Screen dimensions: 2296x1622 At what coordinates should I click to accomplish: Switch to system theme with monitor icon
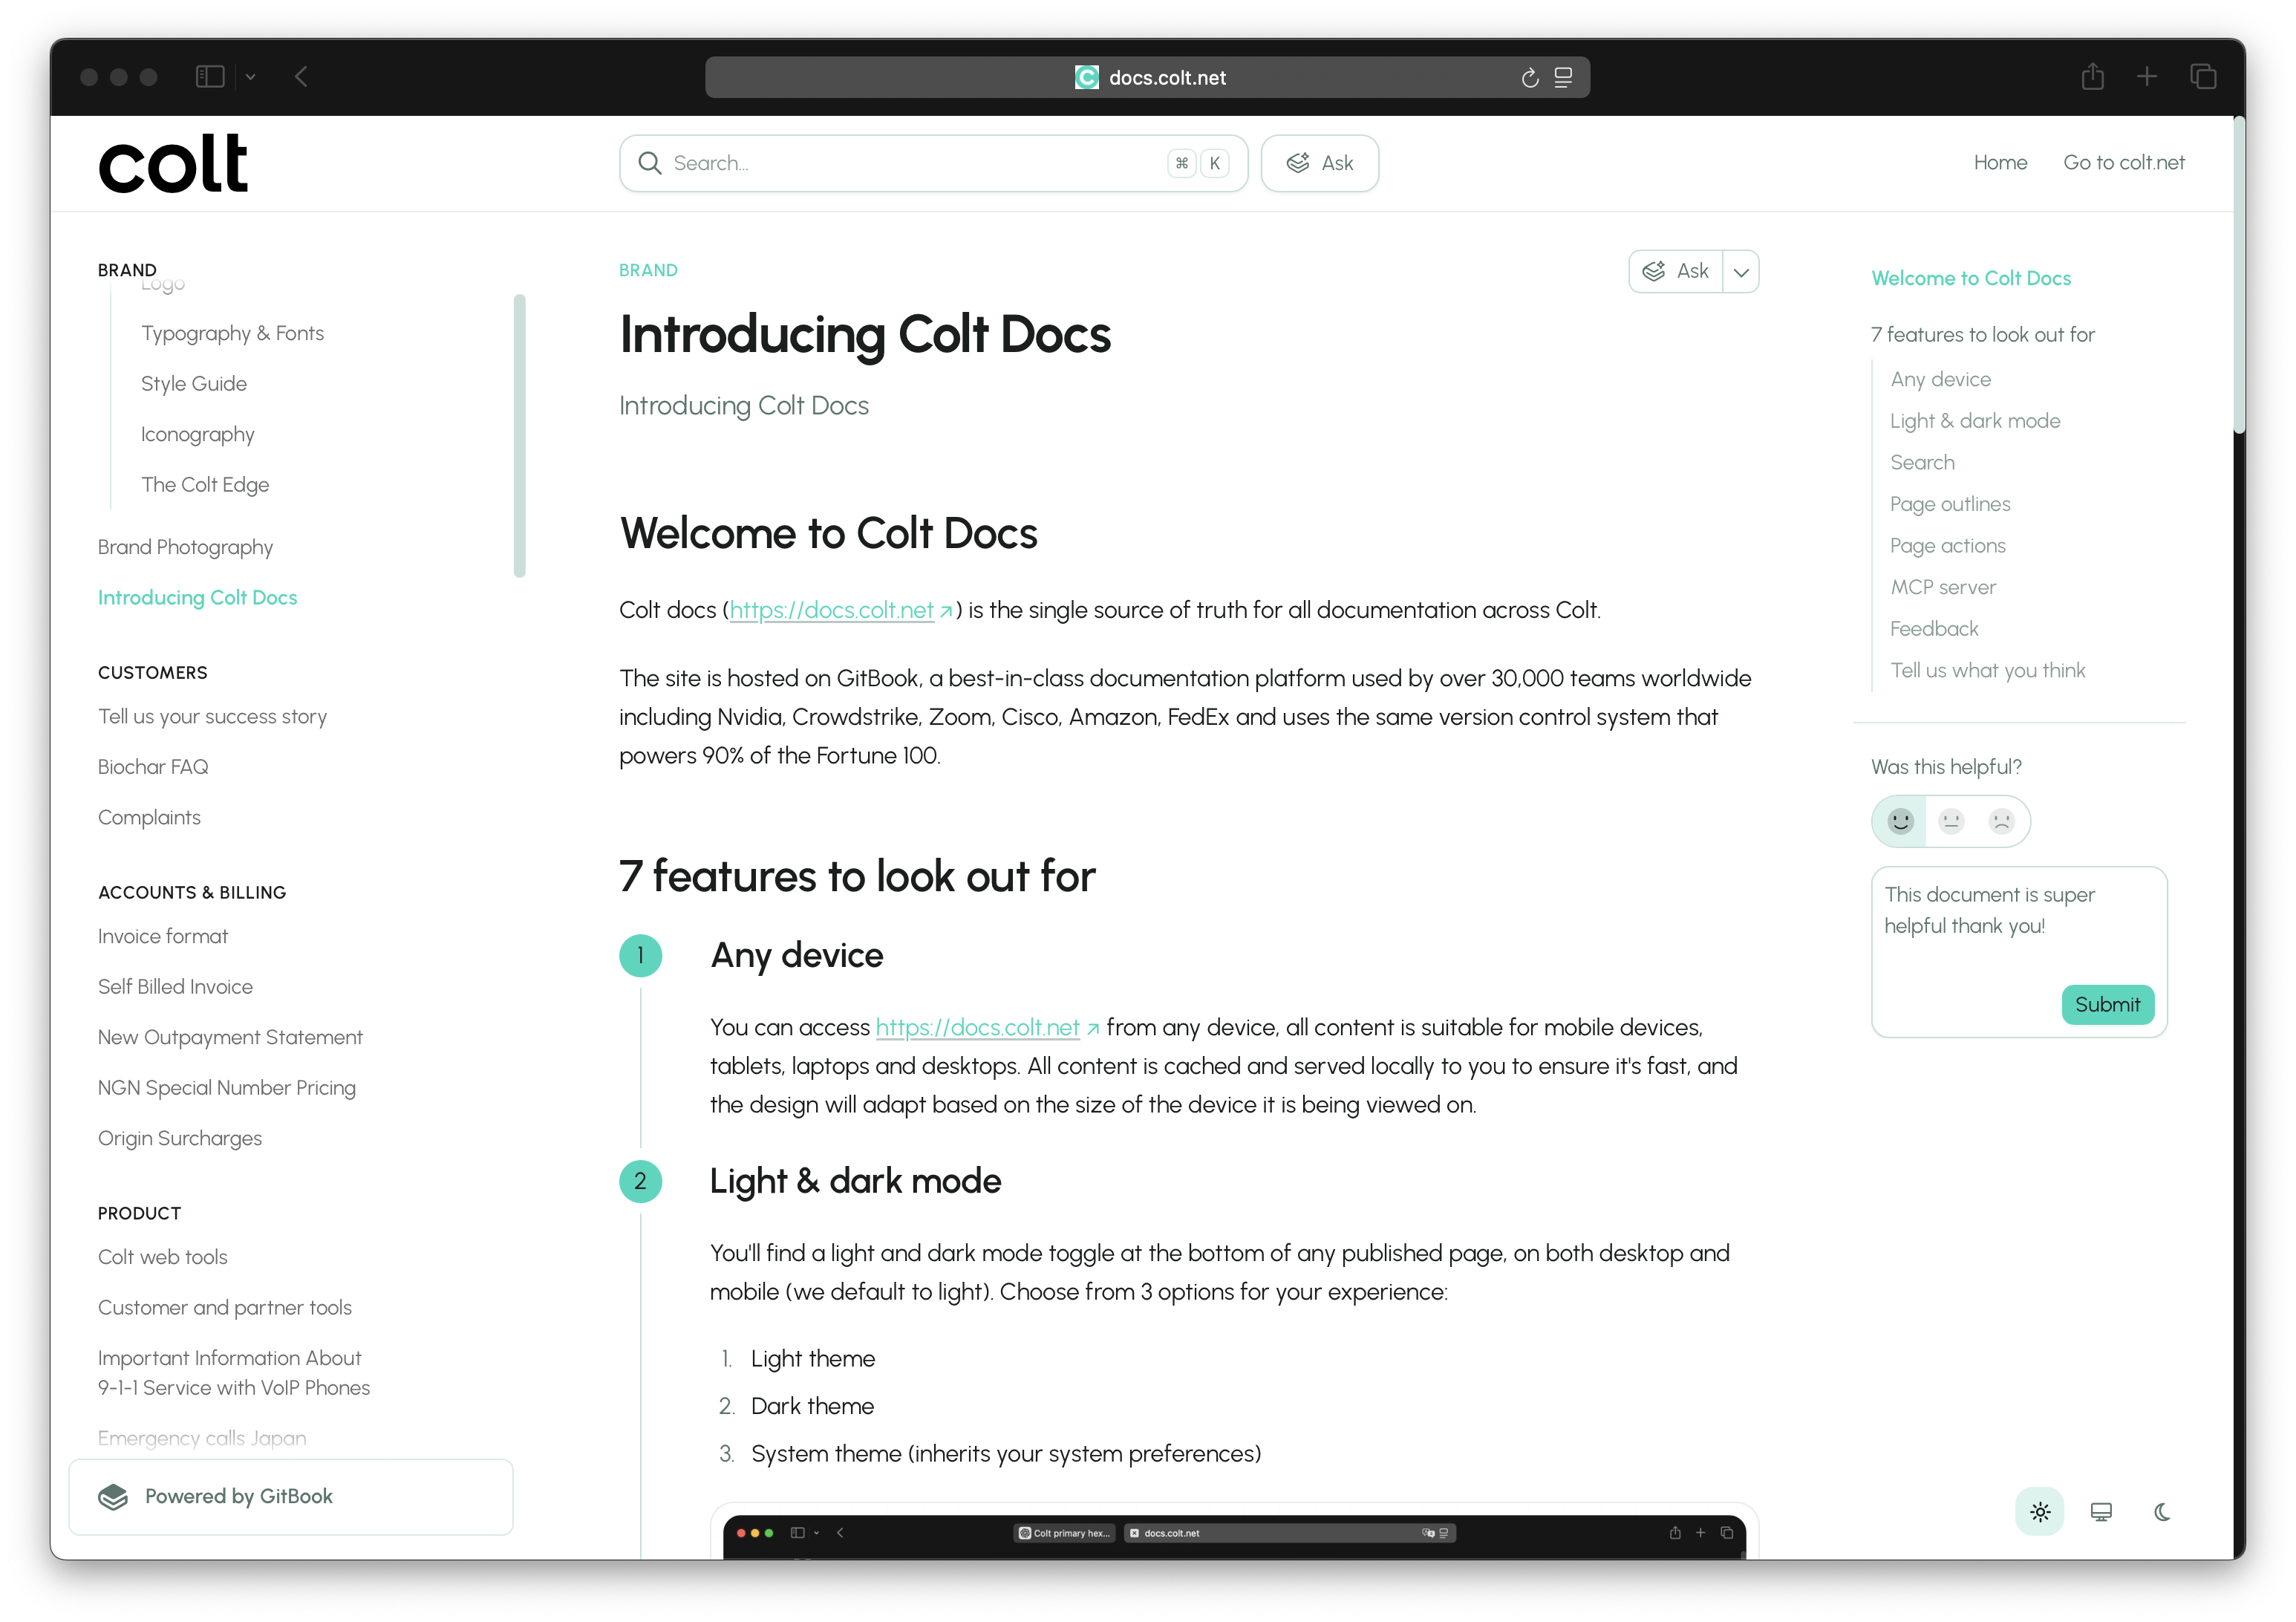(2101, 1512)
